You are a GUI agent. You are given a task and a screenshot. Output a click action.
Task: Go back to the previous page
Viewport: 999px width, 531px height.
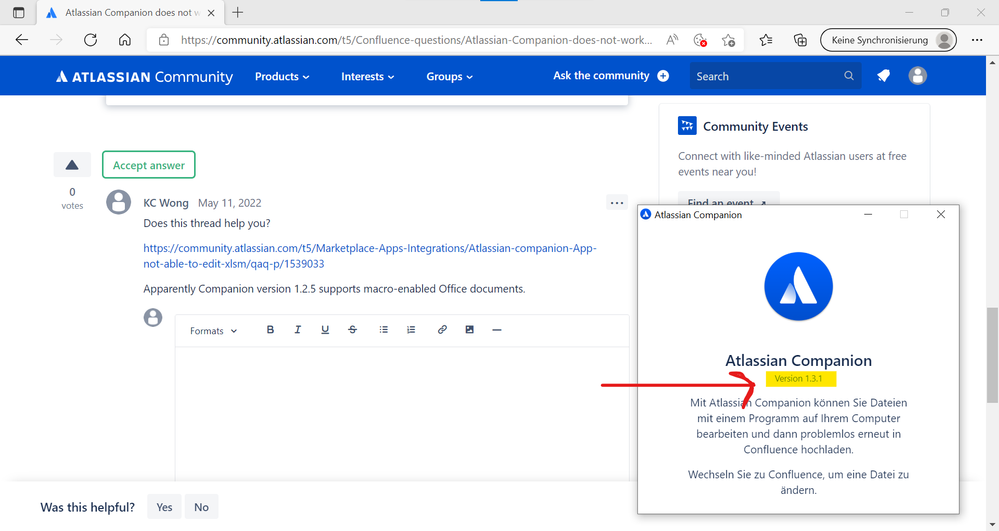point(22,40)
